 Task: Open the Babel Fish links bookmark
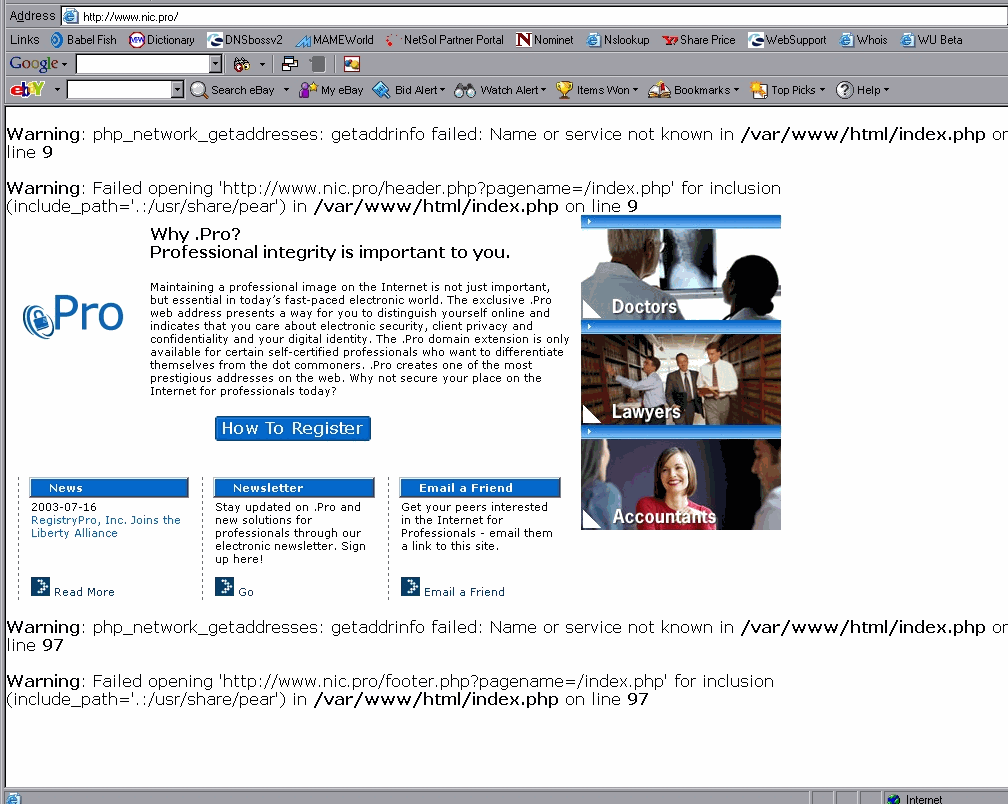pyautogui.click(x=84, y=40)
